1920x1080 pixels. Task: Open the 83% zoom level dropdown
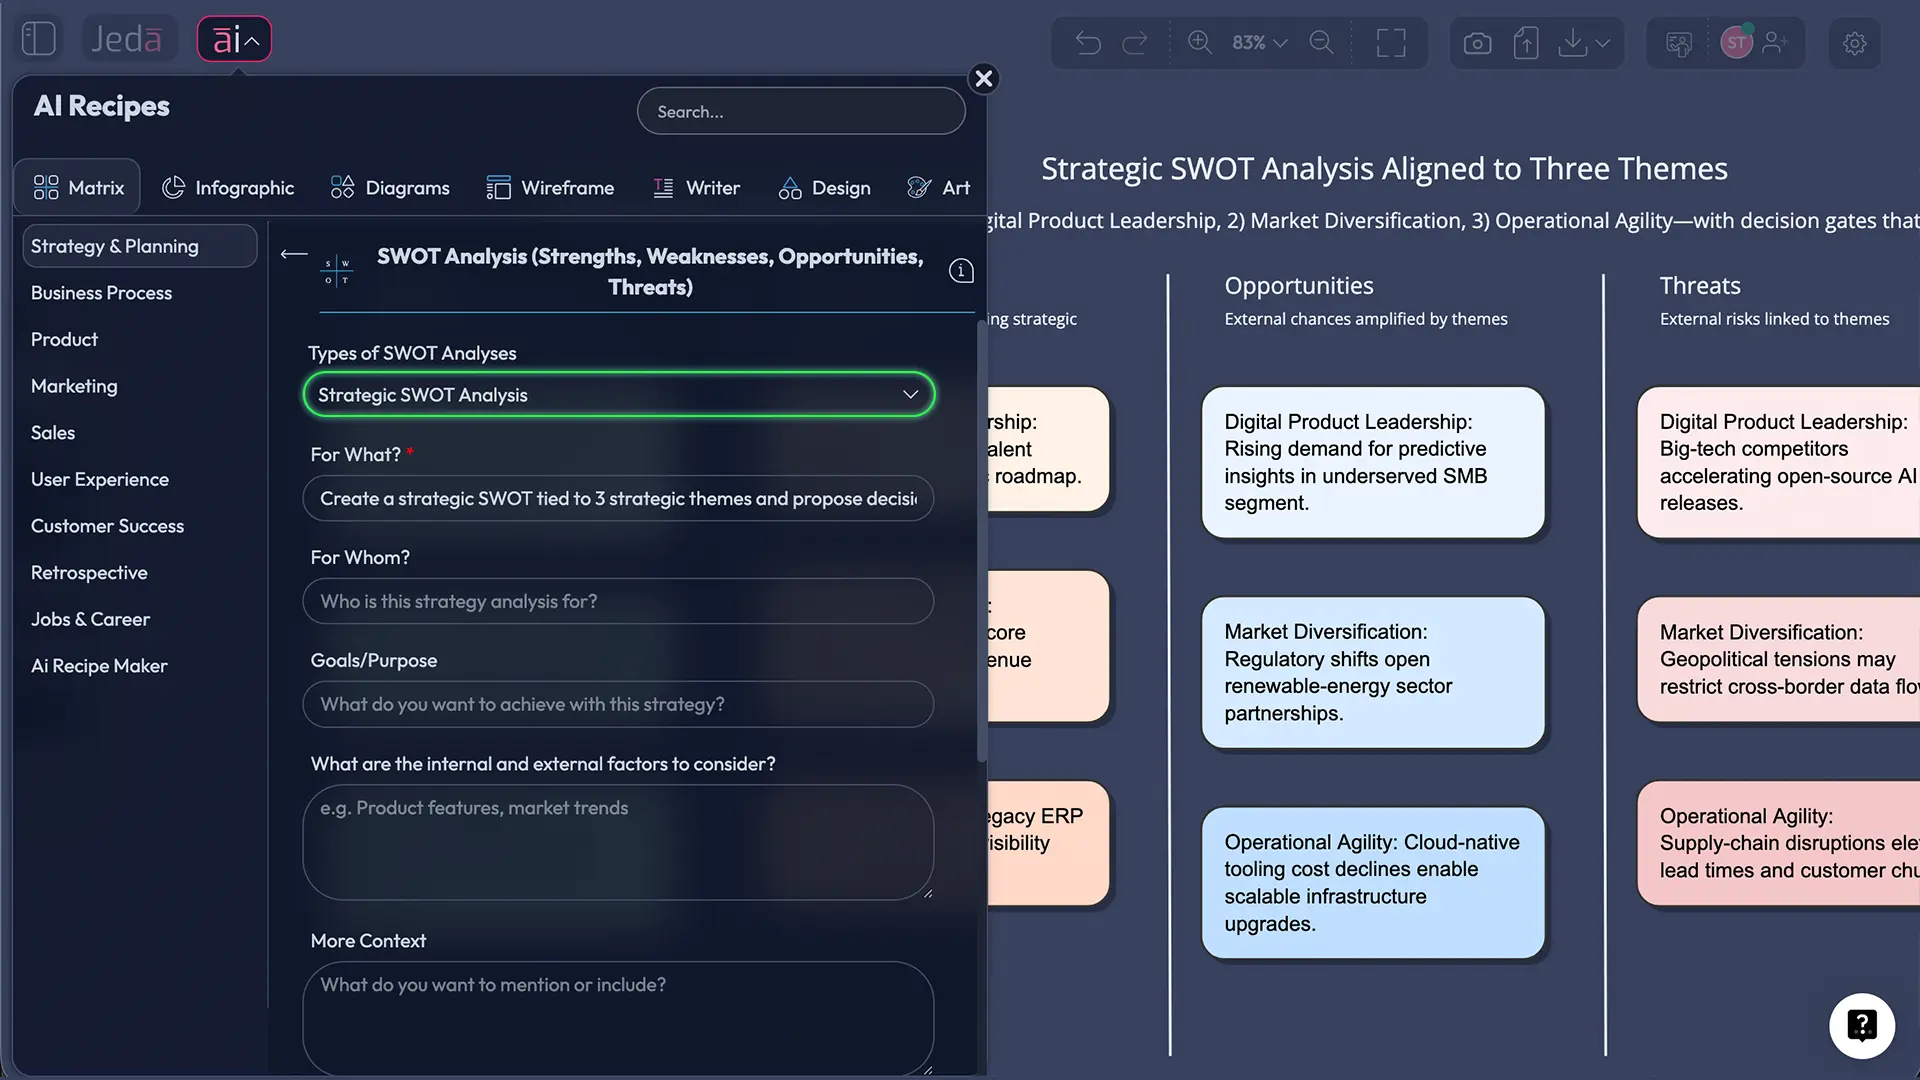tap(1259, 42)
